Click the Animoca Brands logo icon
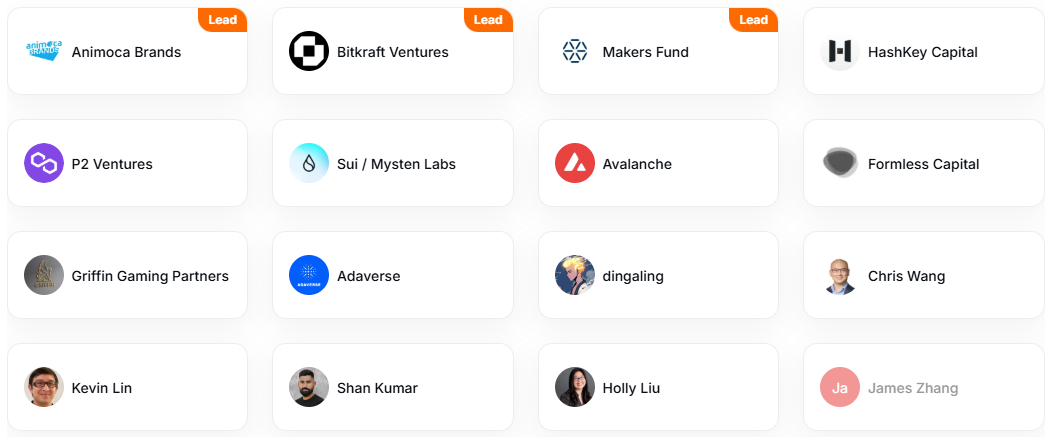The height and width of the screenshot is (437, 1054). click(x=44, y=51)
